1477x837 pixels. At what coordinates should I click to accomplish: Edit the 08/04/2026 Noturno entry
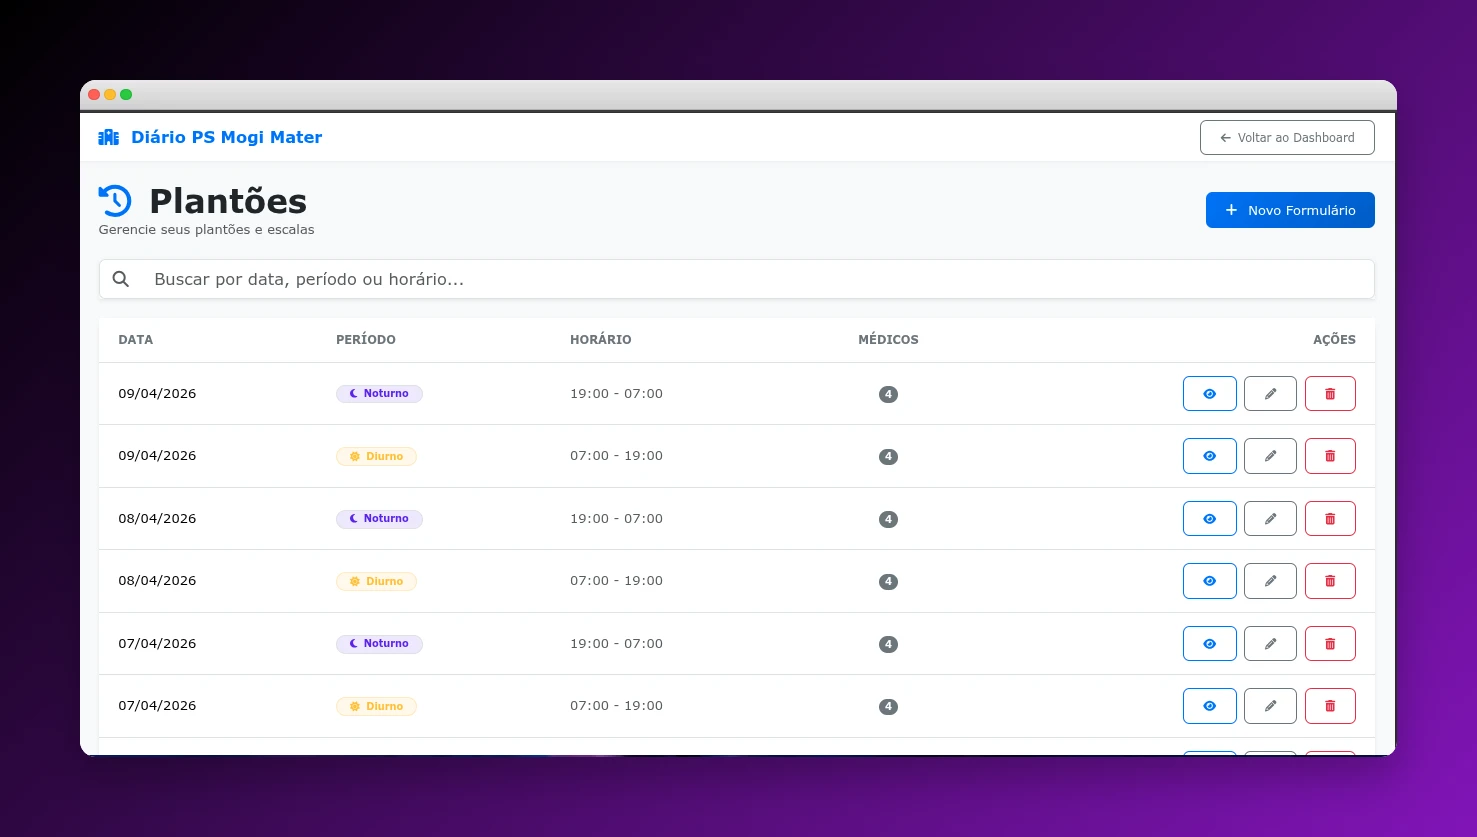point(1270,519)
